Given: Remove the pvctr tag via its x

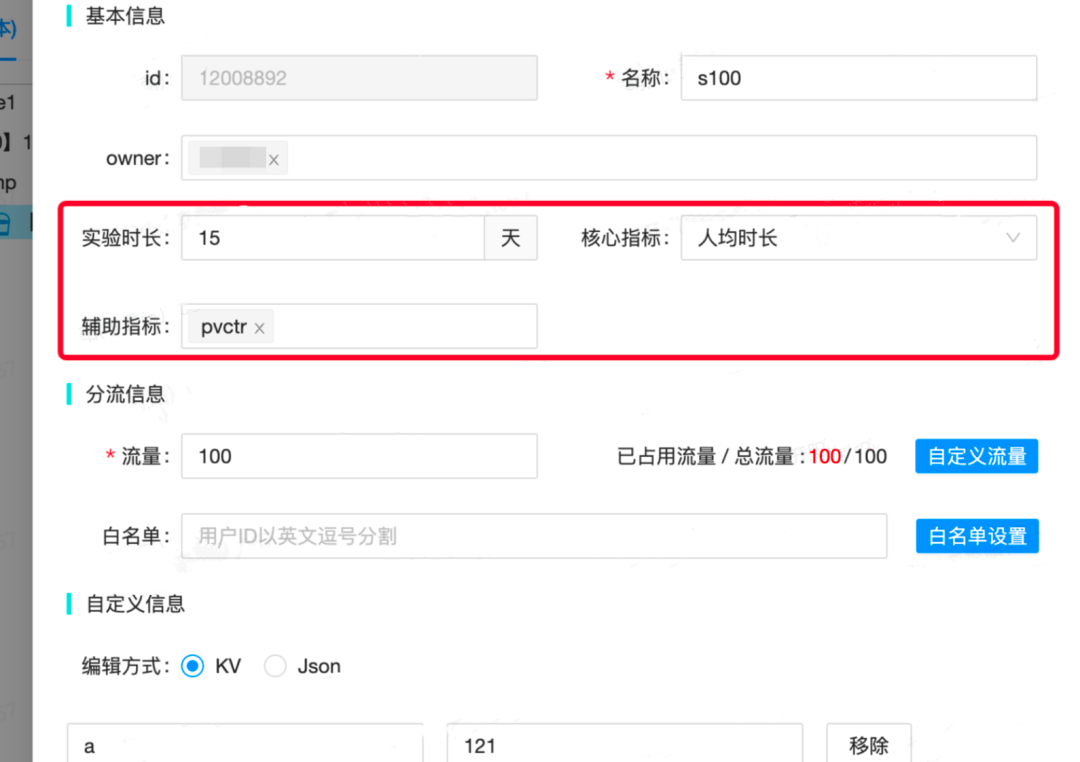Looking at the screenshot, I should [260, 328].
